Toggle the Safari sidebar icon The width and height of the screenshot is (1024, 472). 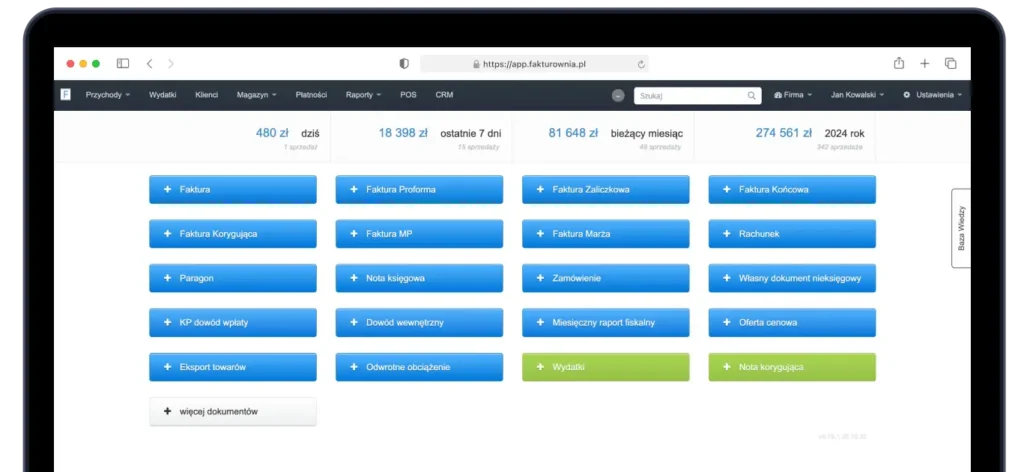(123, 63)
